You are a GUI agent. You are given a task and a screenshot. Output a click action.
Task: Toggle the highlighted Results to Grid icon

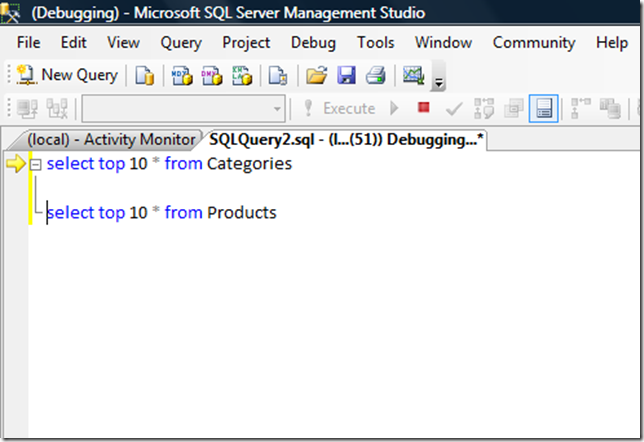(x=543, y=108)
